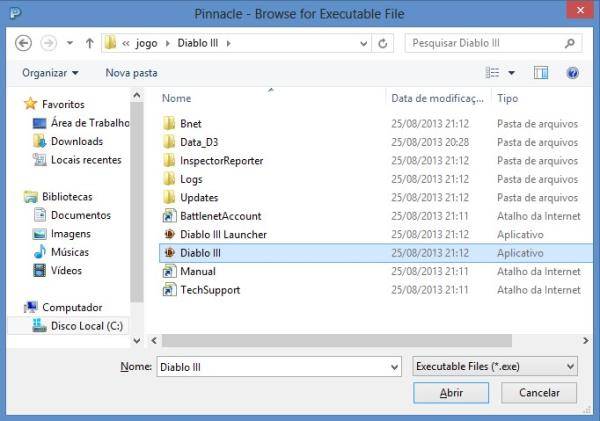The height and width of the screenshot is (421, 600).
Task: Click the Abrir button
Action: click(451, 393)
